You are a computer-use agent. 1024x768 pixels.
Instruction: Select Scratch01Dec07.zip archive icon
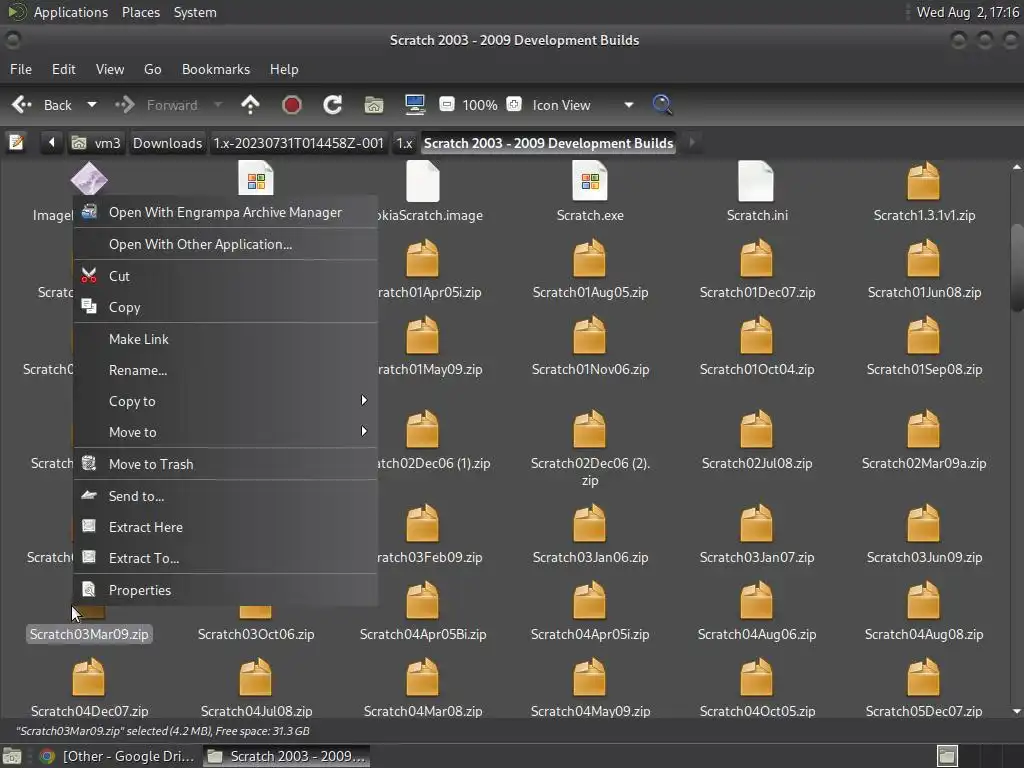(x=756, y=258)
